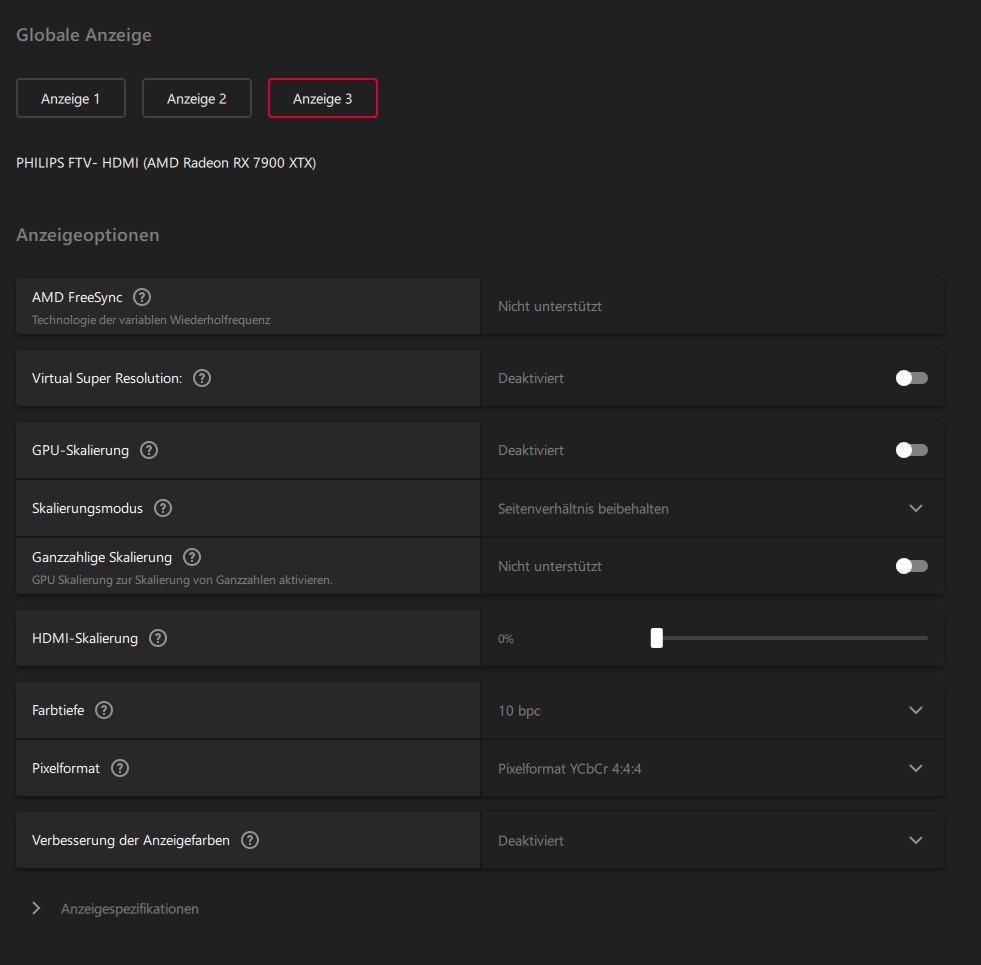Click the help icon next to AMD FreeSync
Viewport: 981px width, 965px height.
coord(142,297)
